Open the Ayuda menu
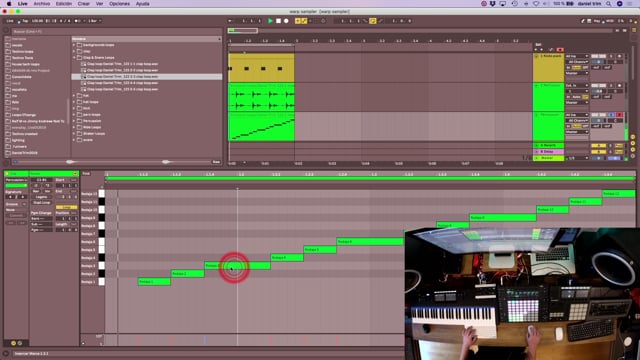The height and width of the screenshot is (360, 640). tap(142, 4)
